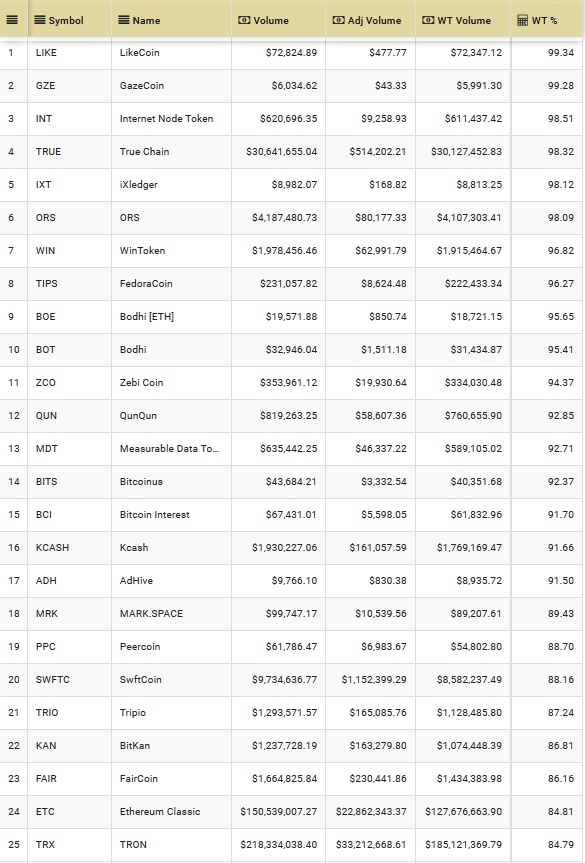The width and height of the screenshot is (585, 863).
Task: Click the Measurable Data To... name cell
Action: [171, 449]
